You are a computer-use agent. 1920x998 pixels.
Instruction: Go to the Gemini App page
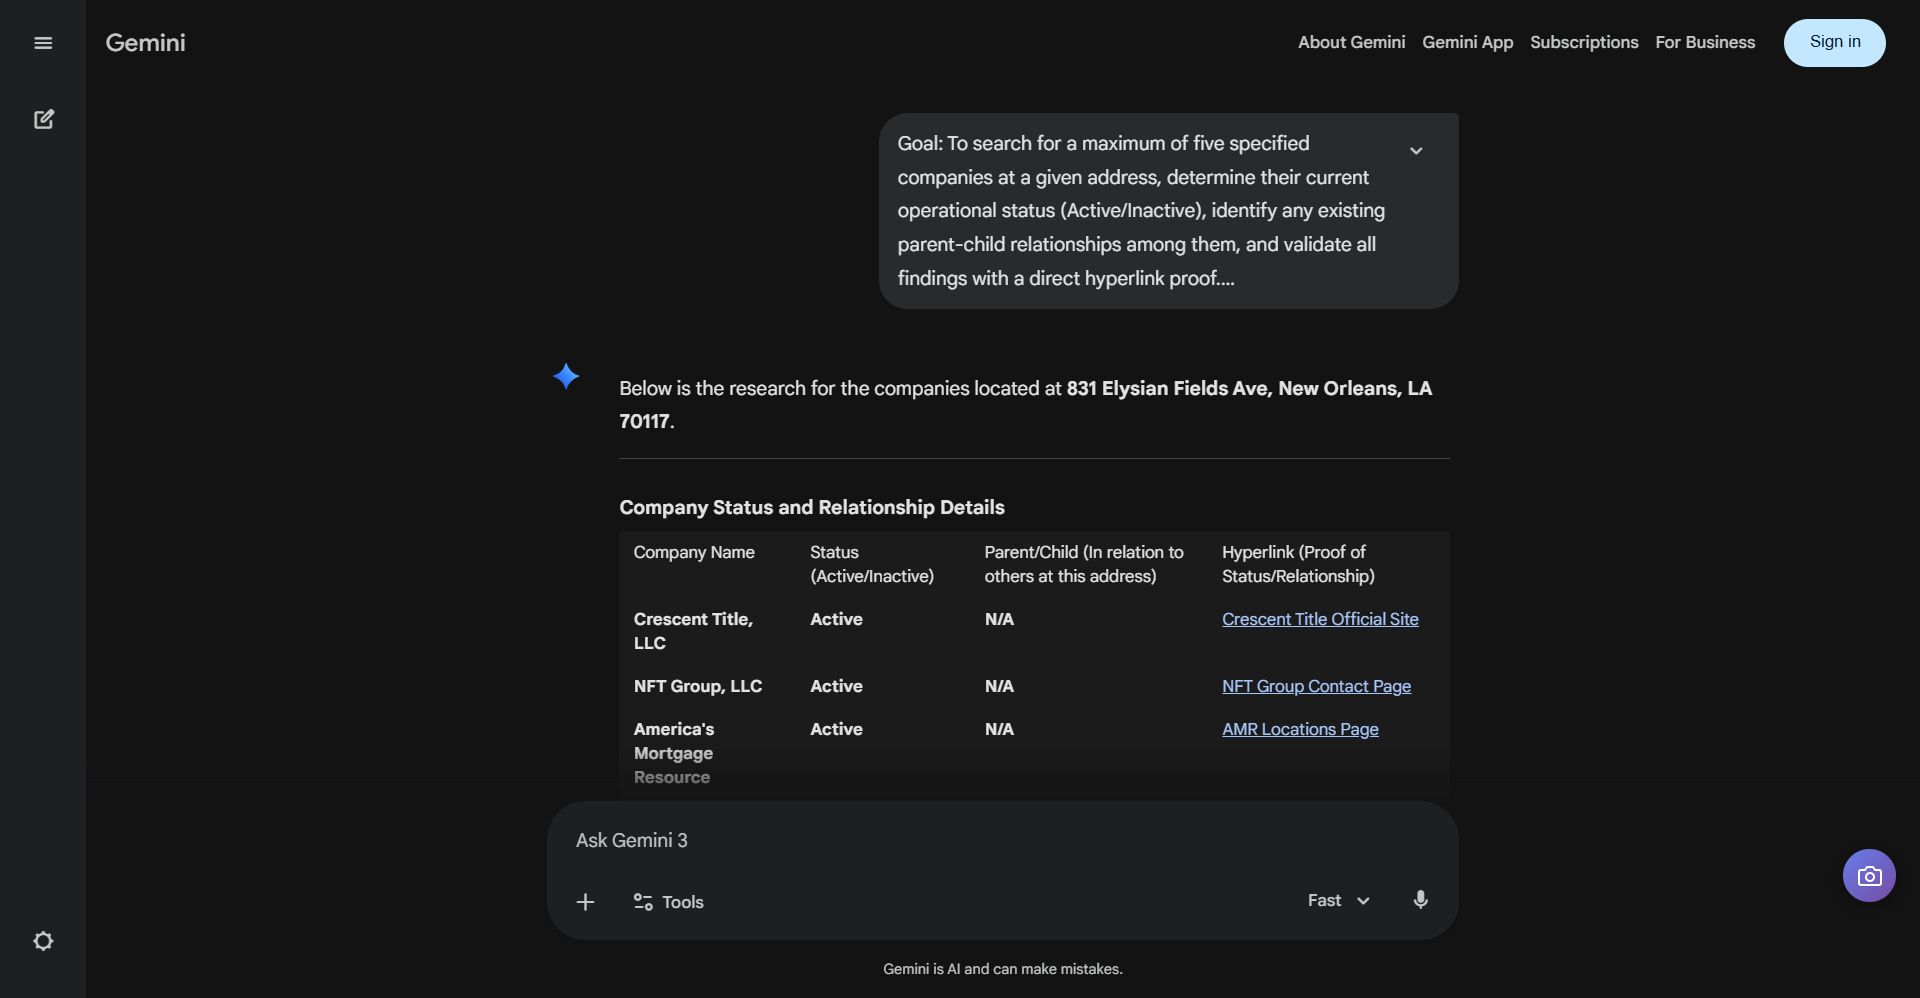point(1467,42)
